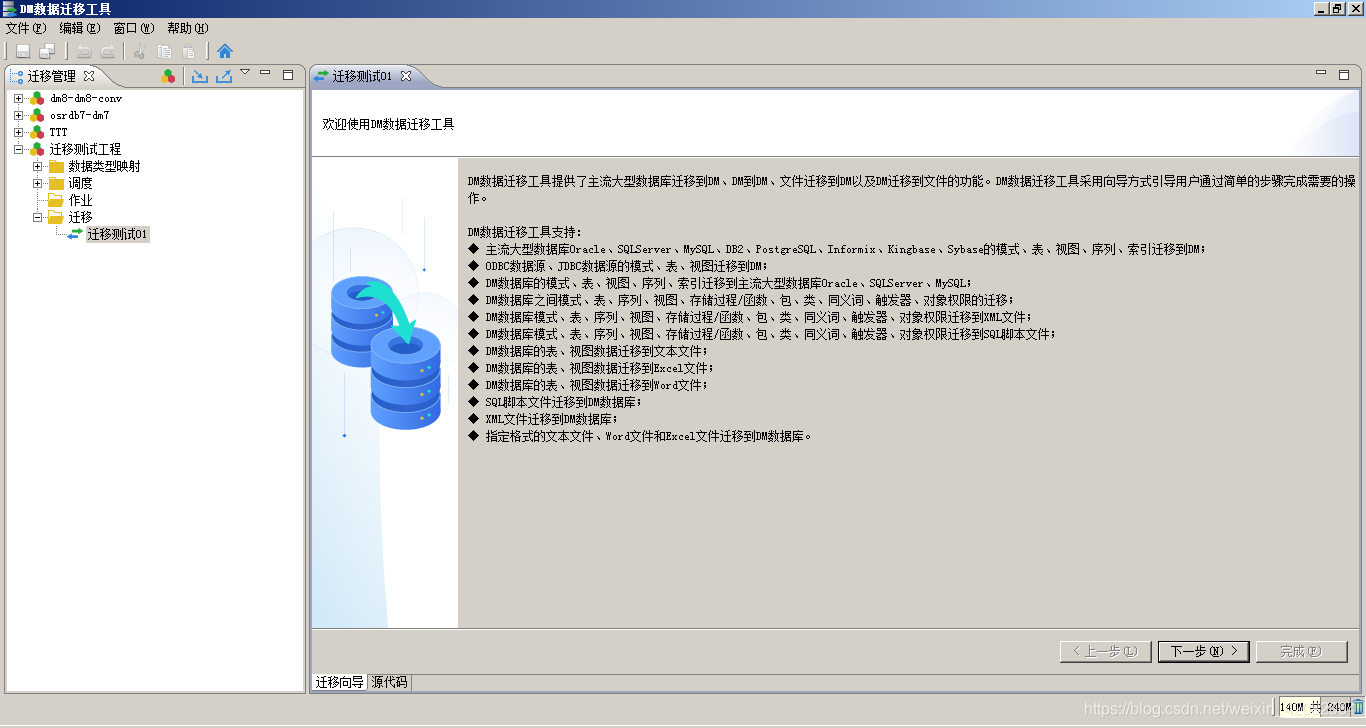Click the Copy toolbar icon
Viewport: 1366px width, 728px height.
coord(164,51)
